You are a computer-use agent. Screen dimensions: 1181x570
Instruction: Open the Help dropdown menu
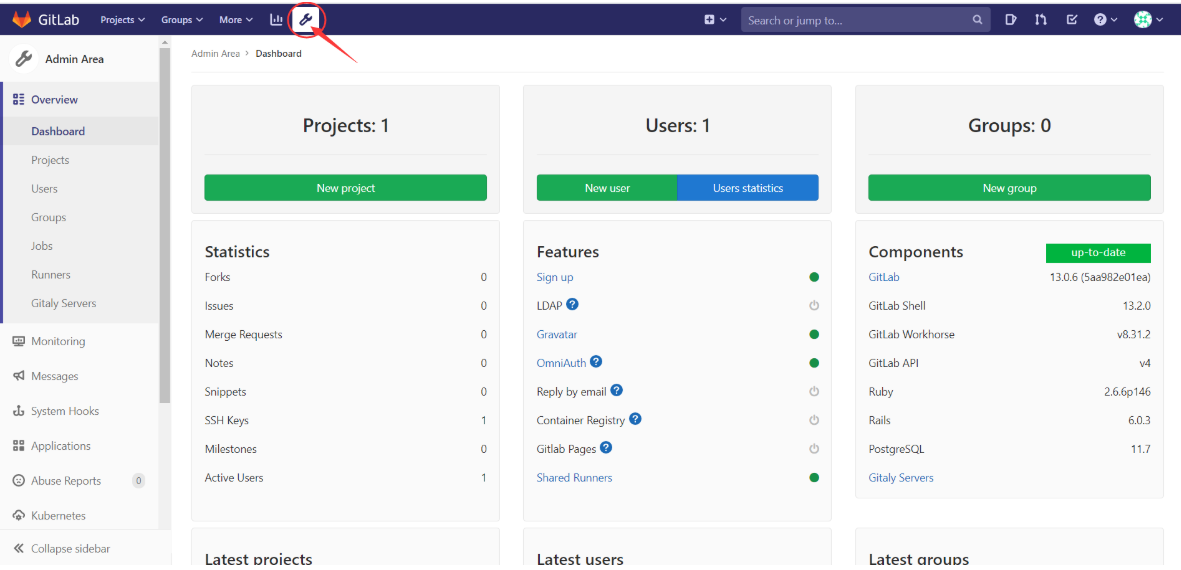pos(1105,19)
